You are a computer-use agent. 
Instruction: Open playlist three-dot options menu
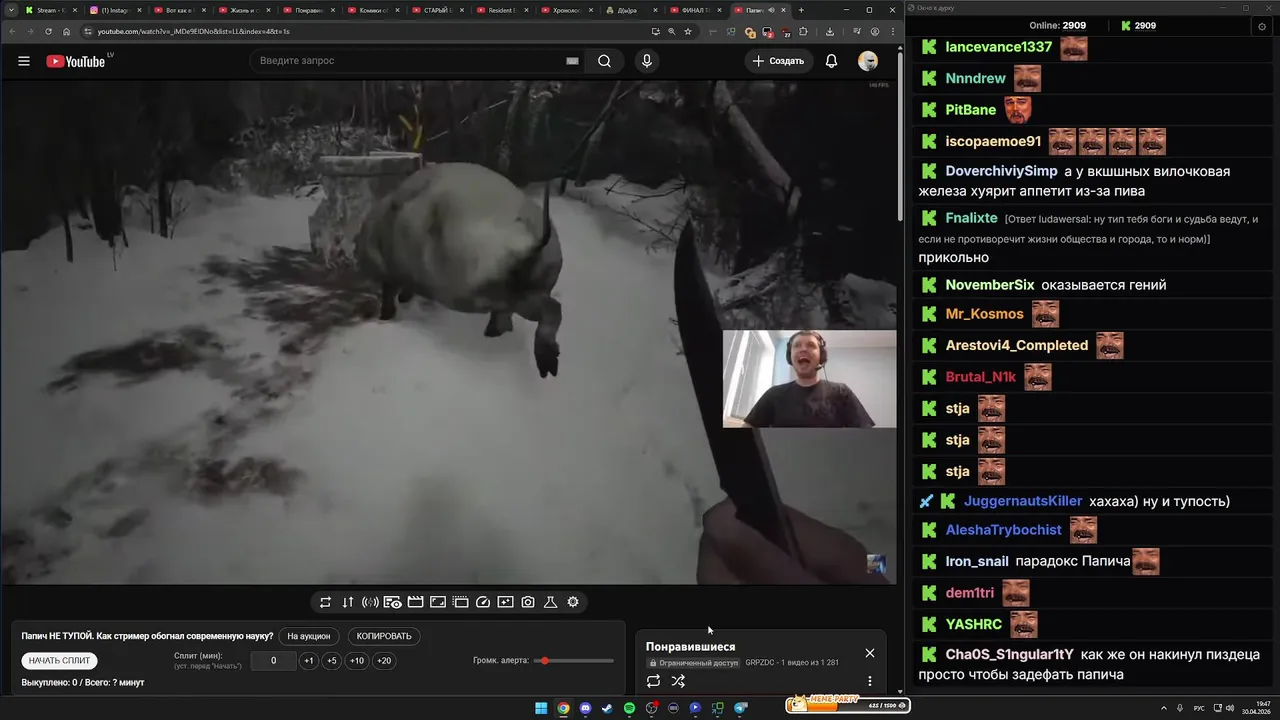(870, 681)
